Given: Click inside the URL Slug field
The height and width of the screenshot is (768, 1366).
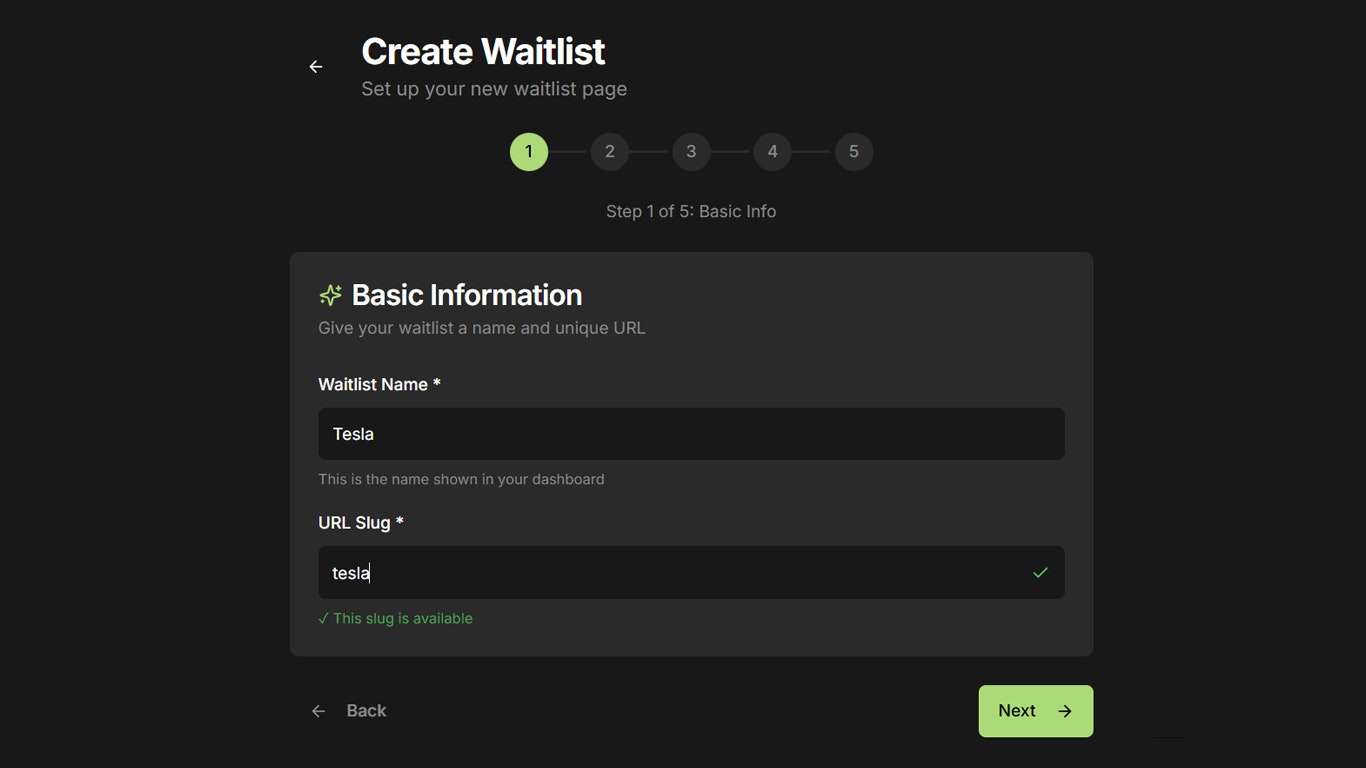Looking at the screenshot, I should click(691, 572).
